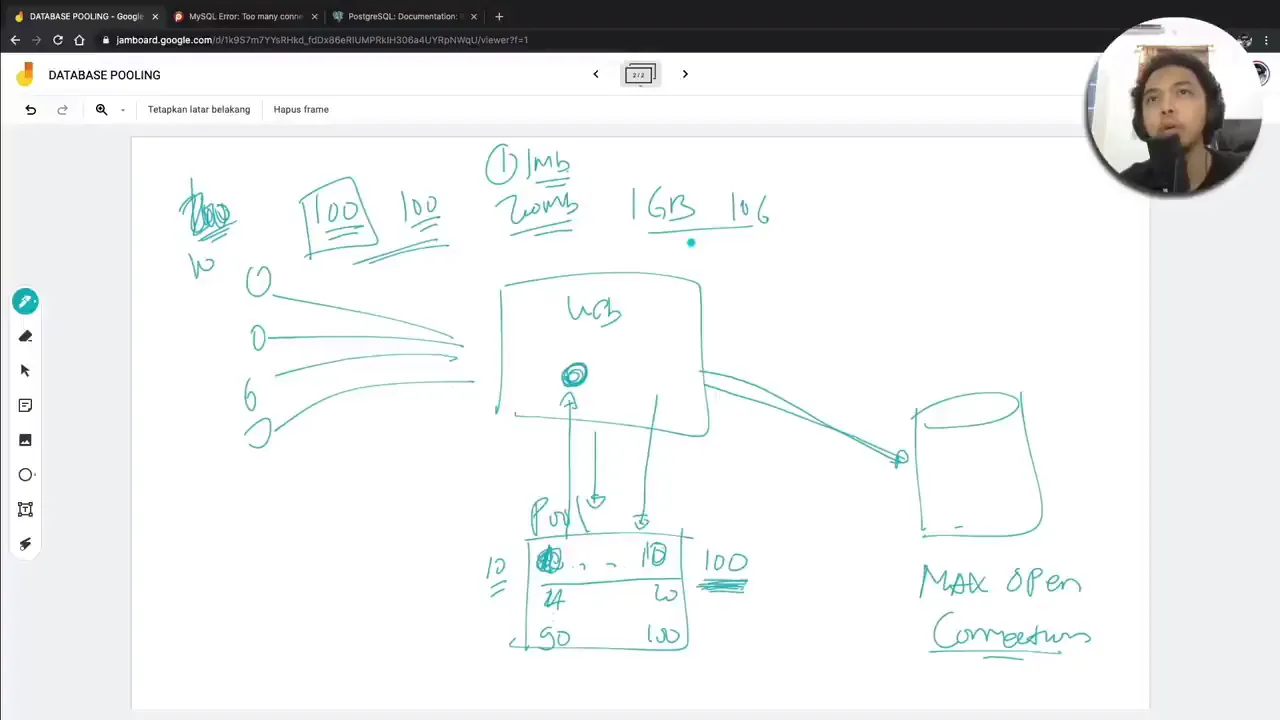Insert an image onto the board
This screenshot has width=1280, height=720.
26,440
